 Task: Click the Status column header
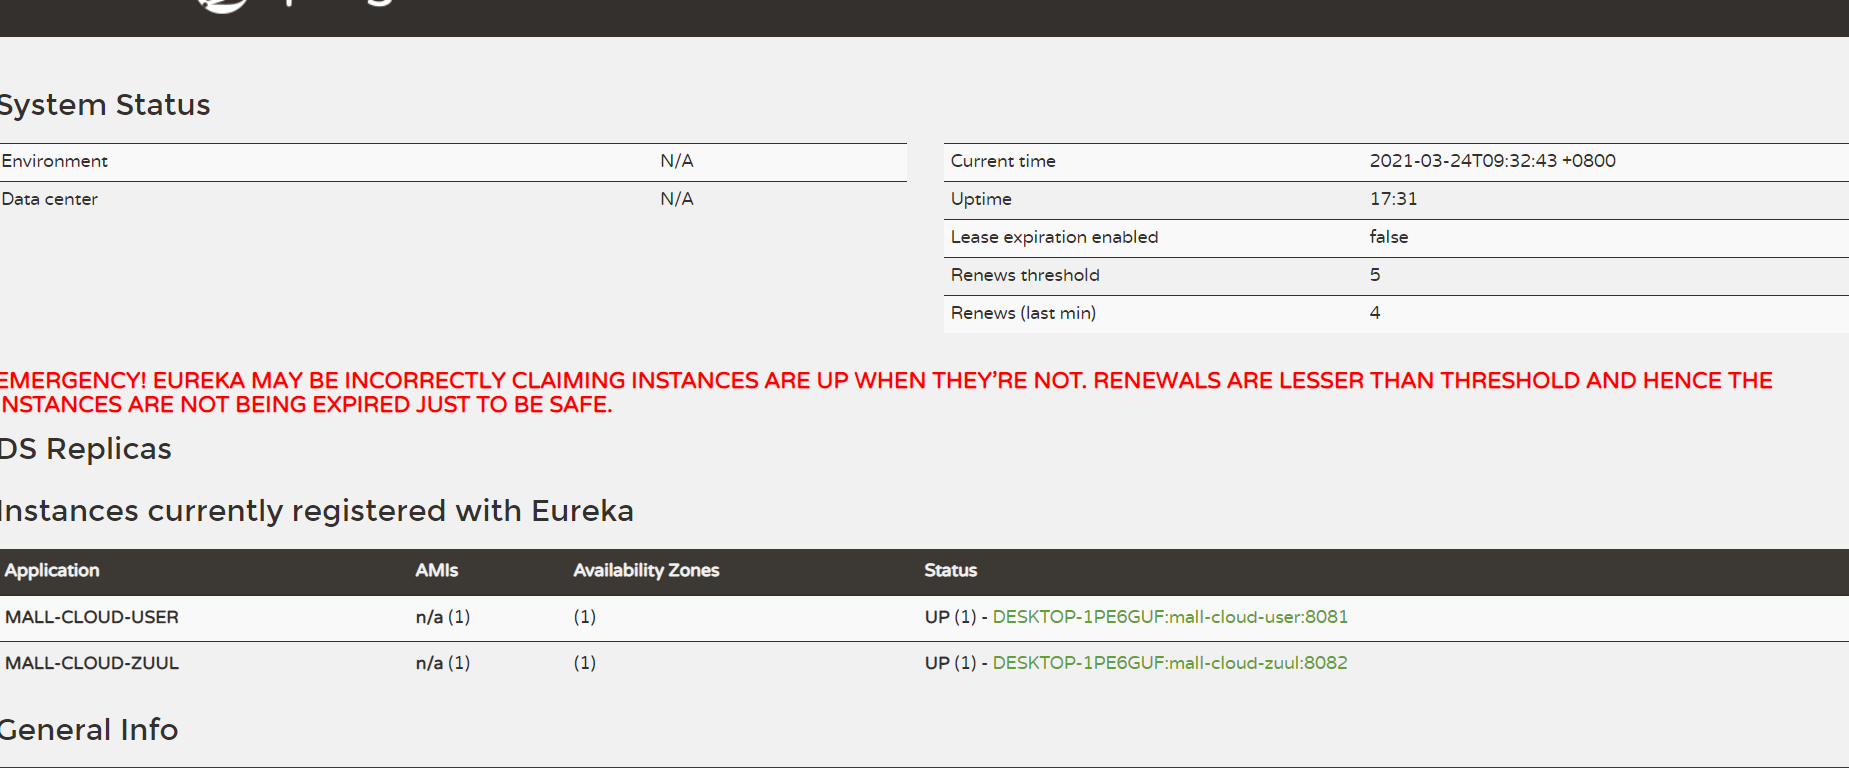[950, 570]
